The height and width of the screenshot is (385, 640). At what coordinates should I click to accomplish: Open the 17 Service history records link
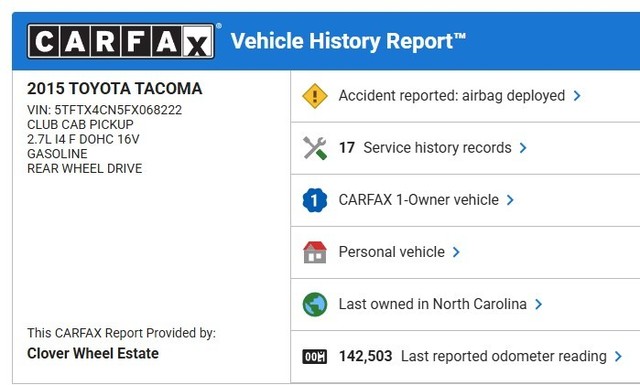[425, 148]
